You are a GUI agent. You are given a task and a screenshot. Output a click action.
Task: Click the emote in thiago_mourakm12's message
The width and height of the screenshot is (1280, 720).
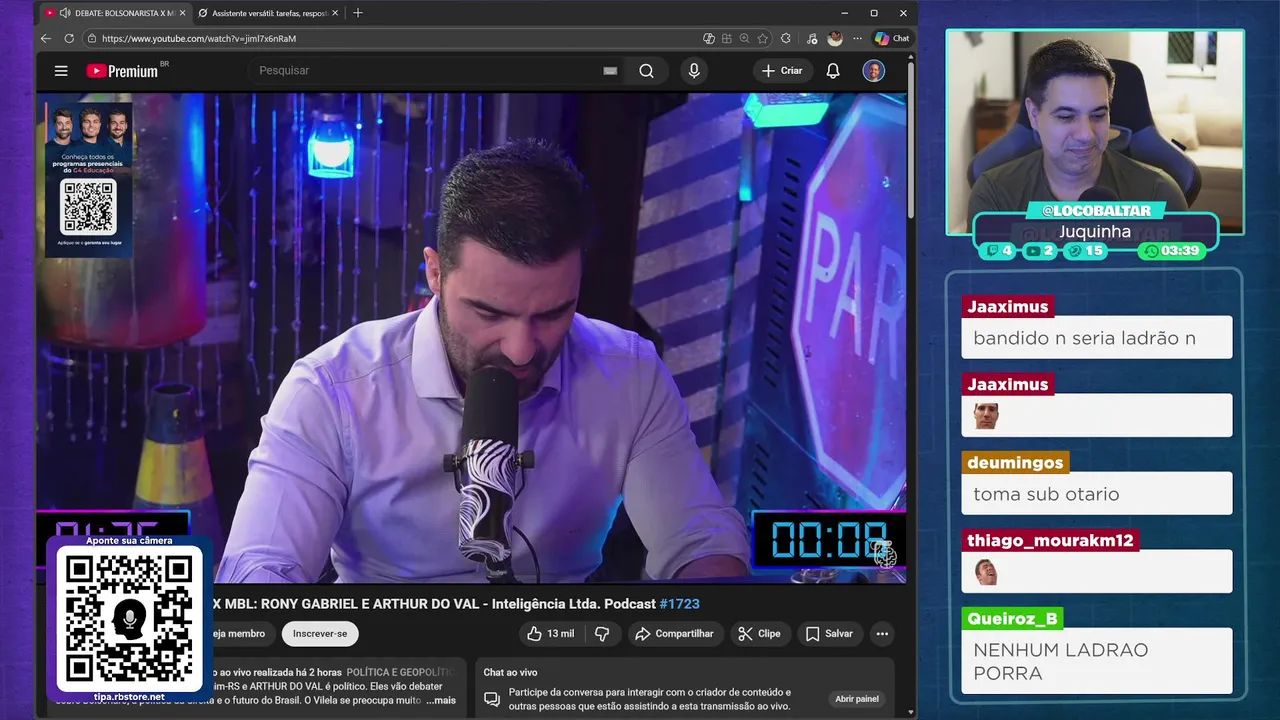click(x=986, y=572)
